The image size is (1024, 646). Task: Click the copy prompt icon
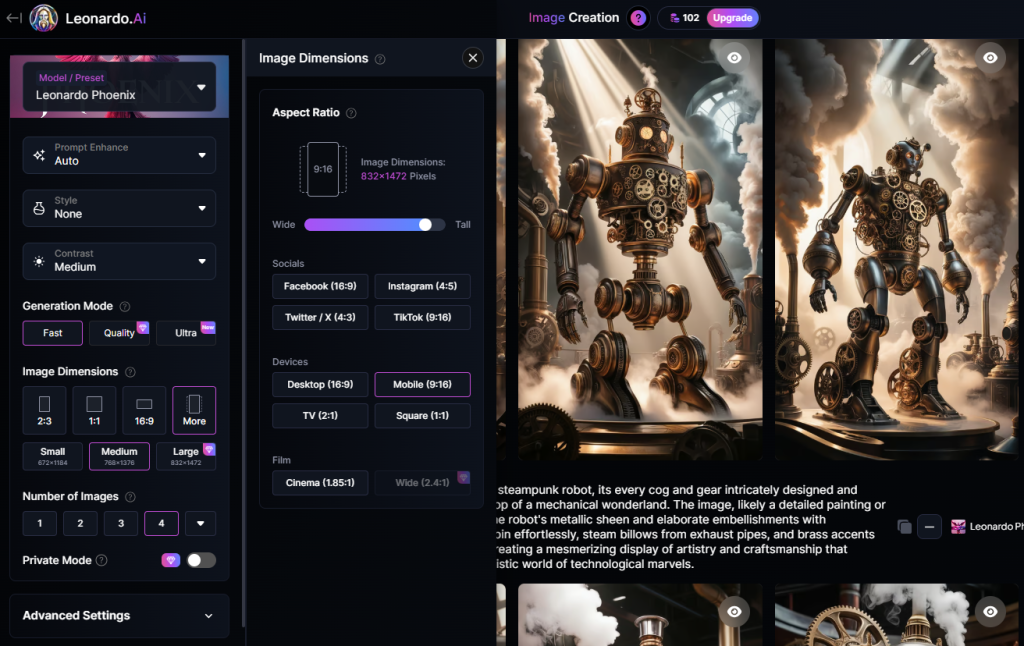point(904,526)
